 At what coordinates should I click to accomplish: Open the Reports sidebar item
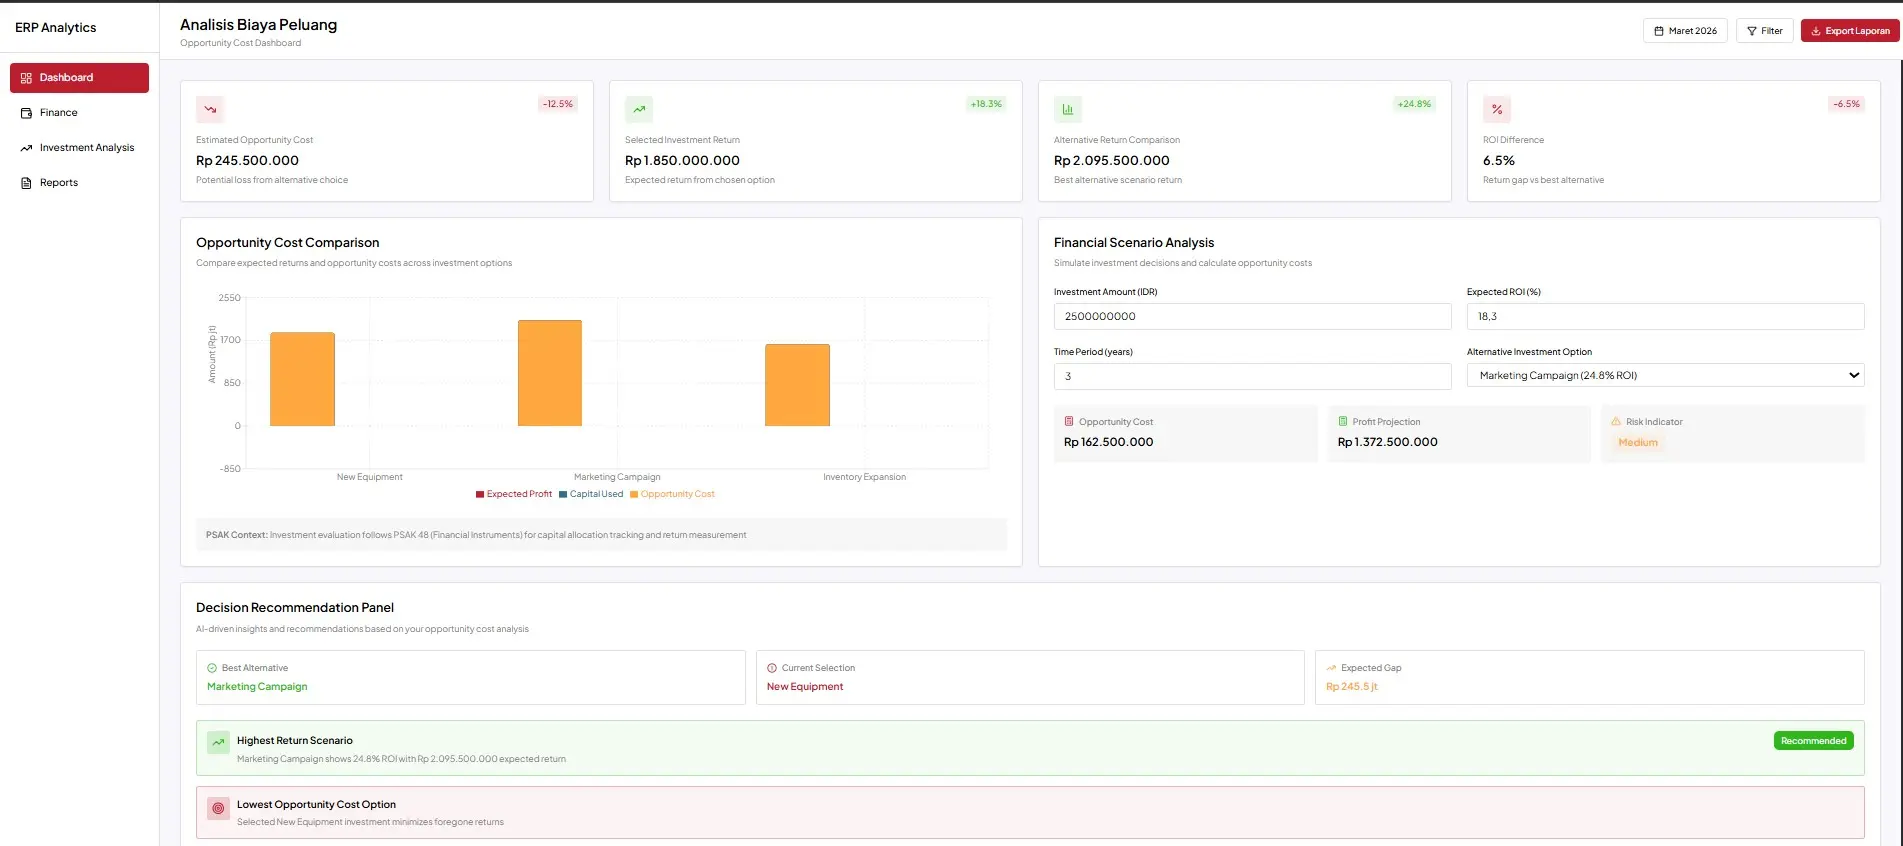[58, 183]
